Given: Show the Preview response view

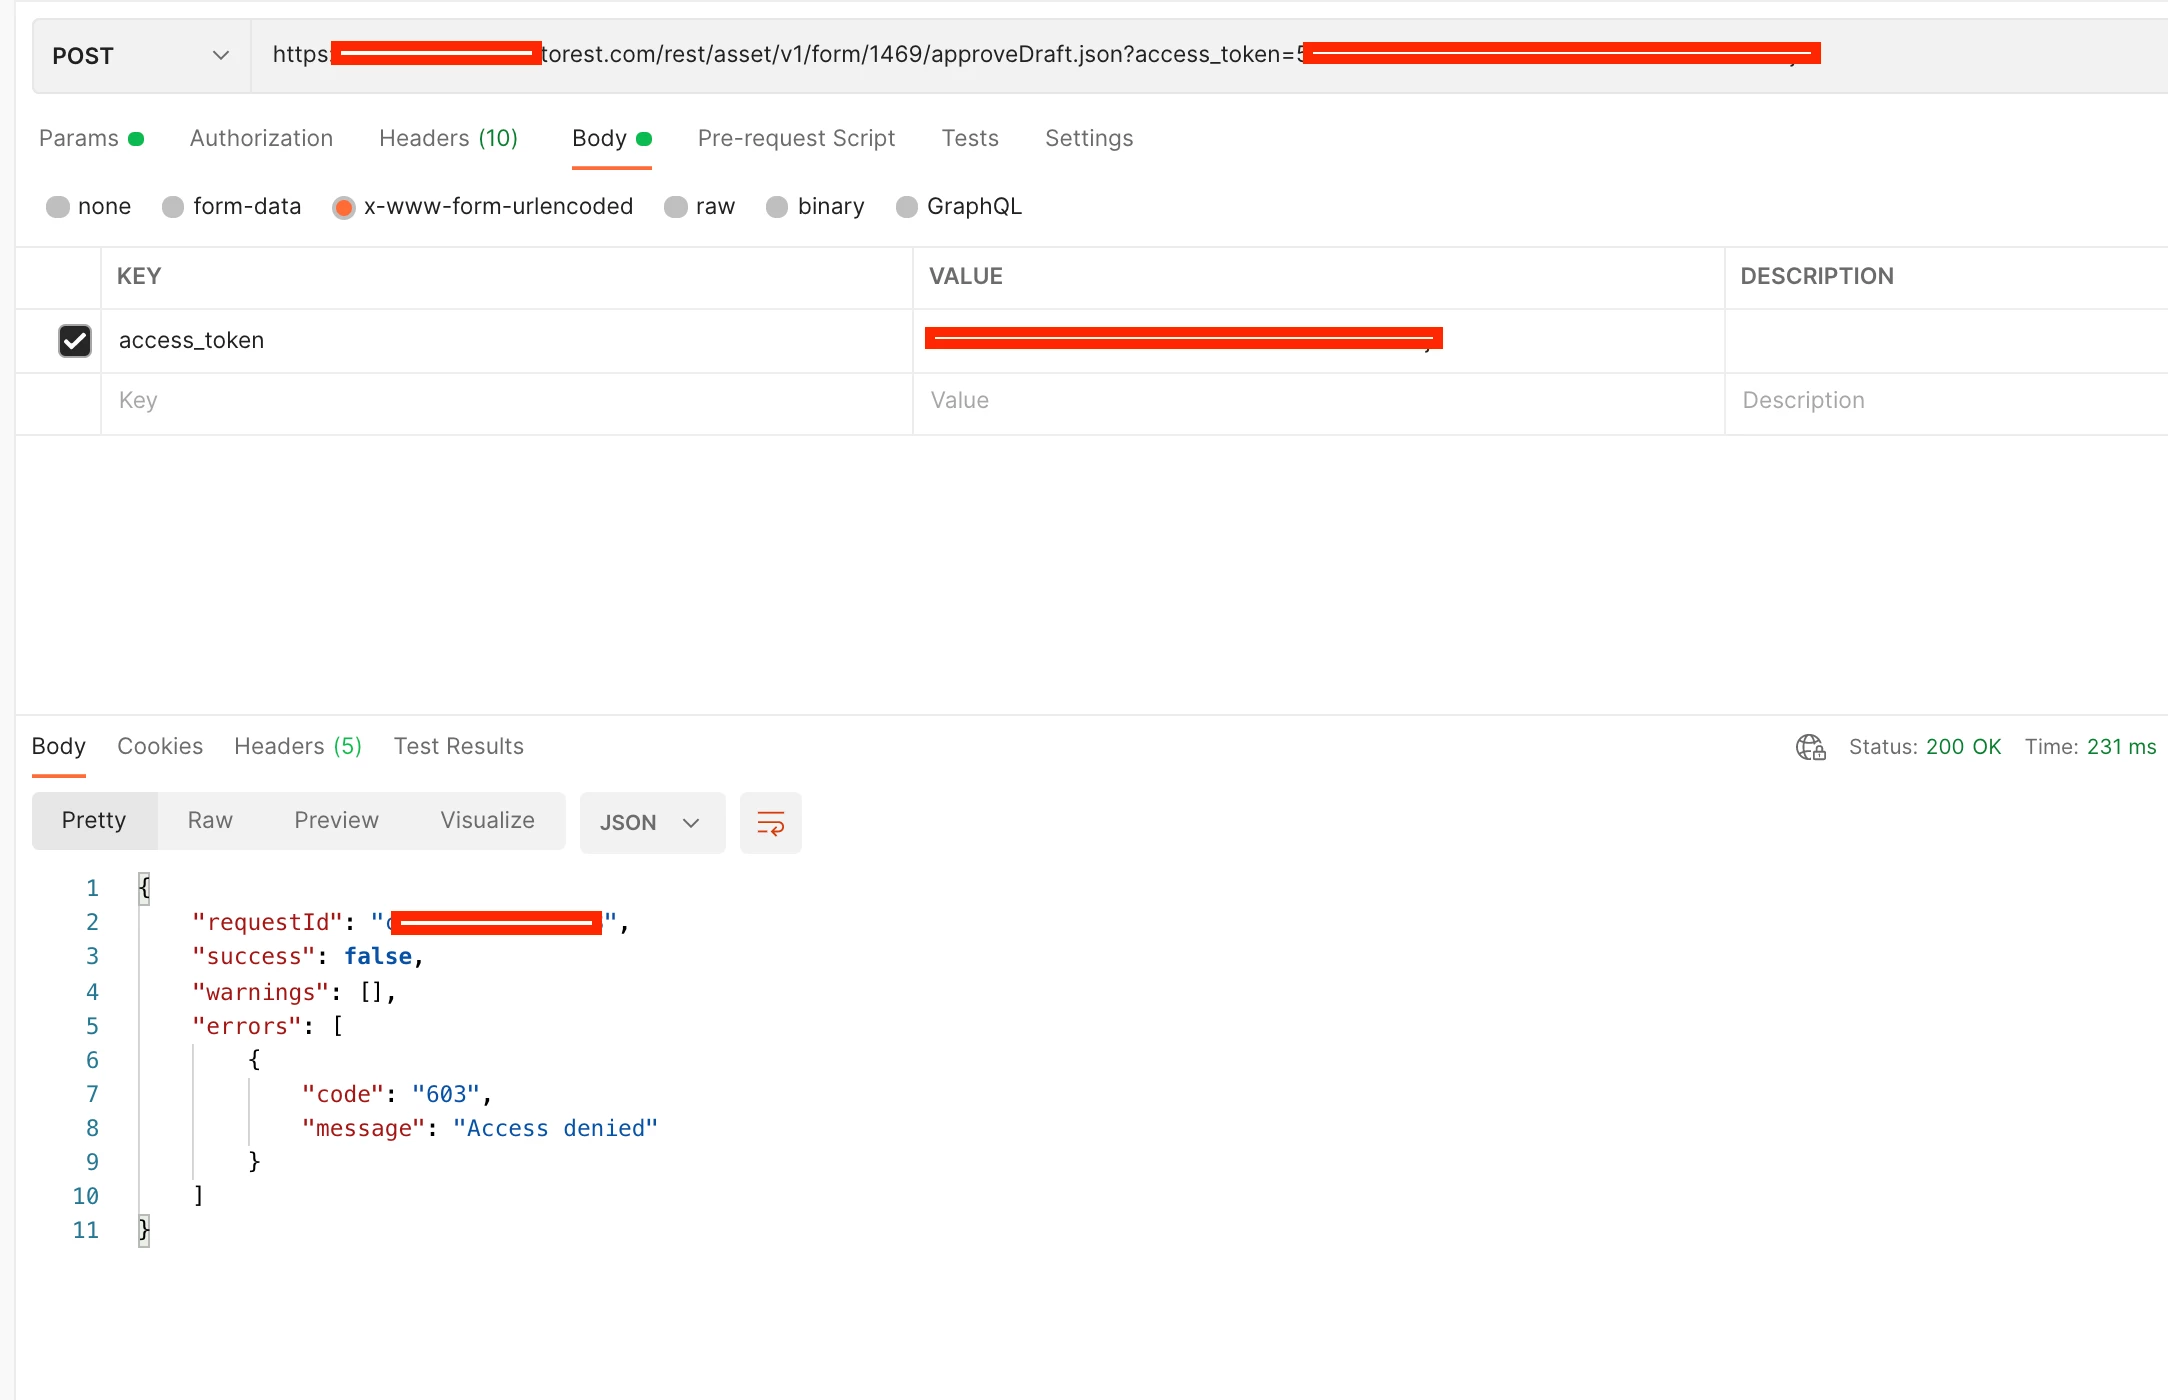Looking at the screenshot, I should tap(336, 821).
